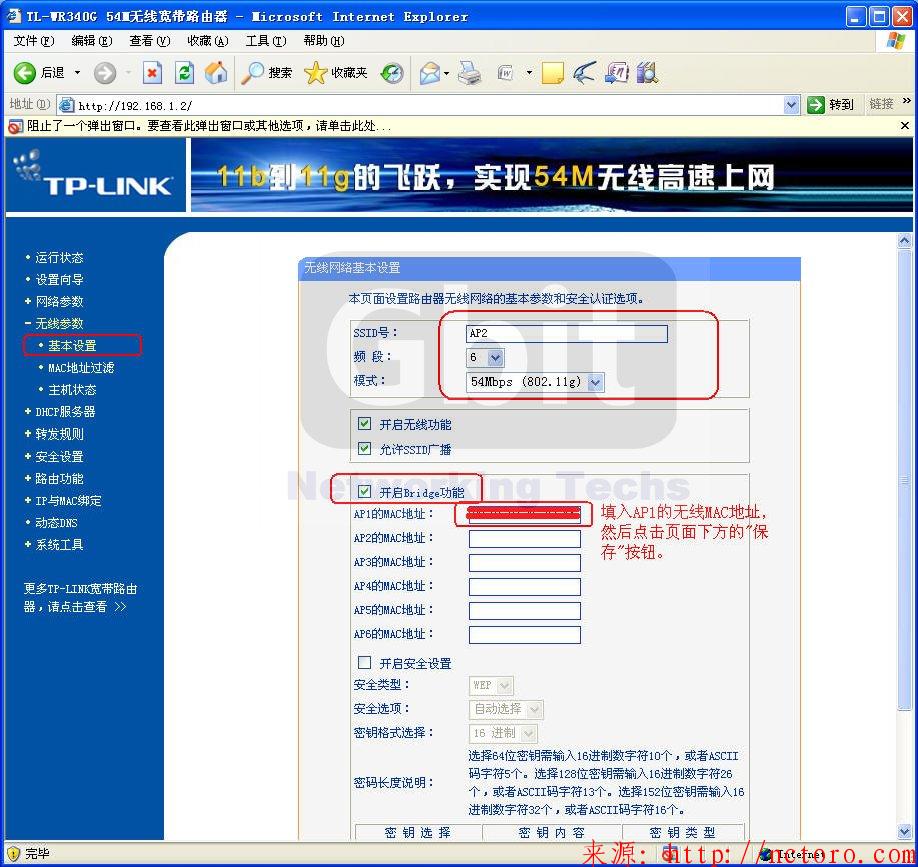This screenshot has width=918, height=867.
Task: Open the 收藏(A) menu
Action: [x=208, y=40]
